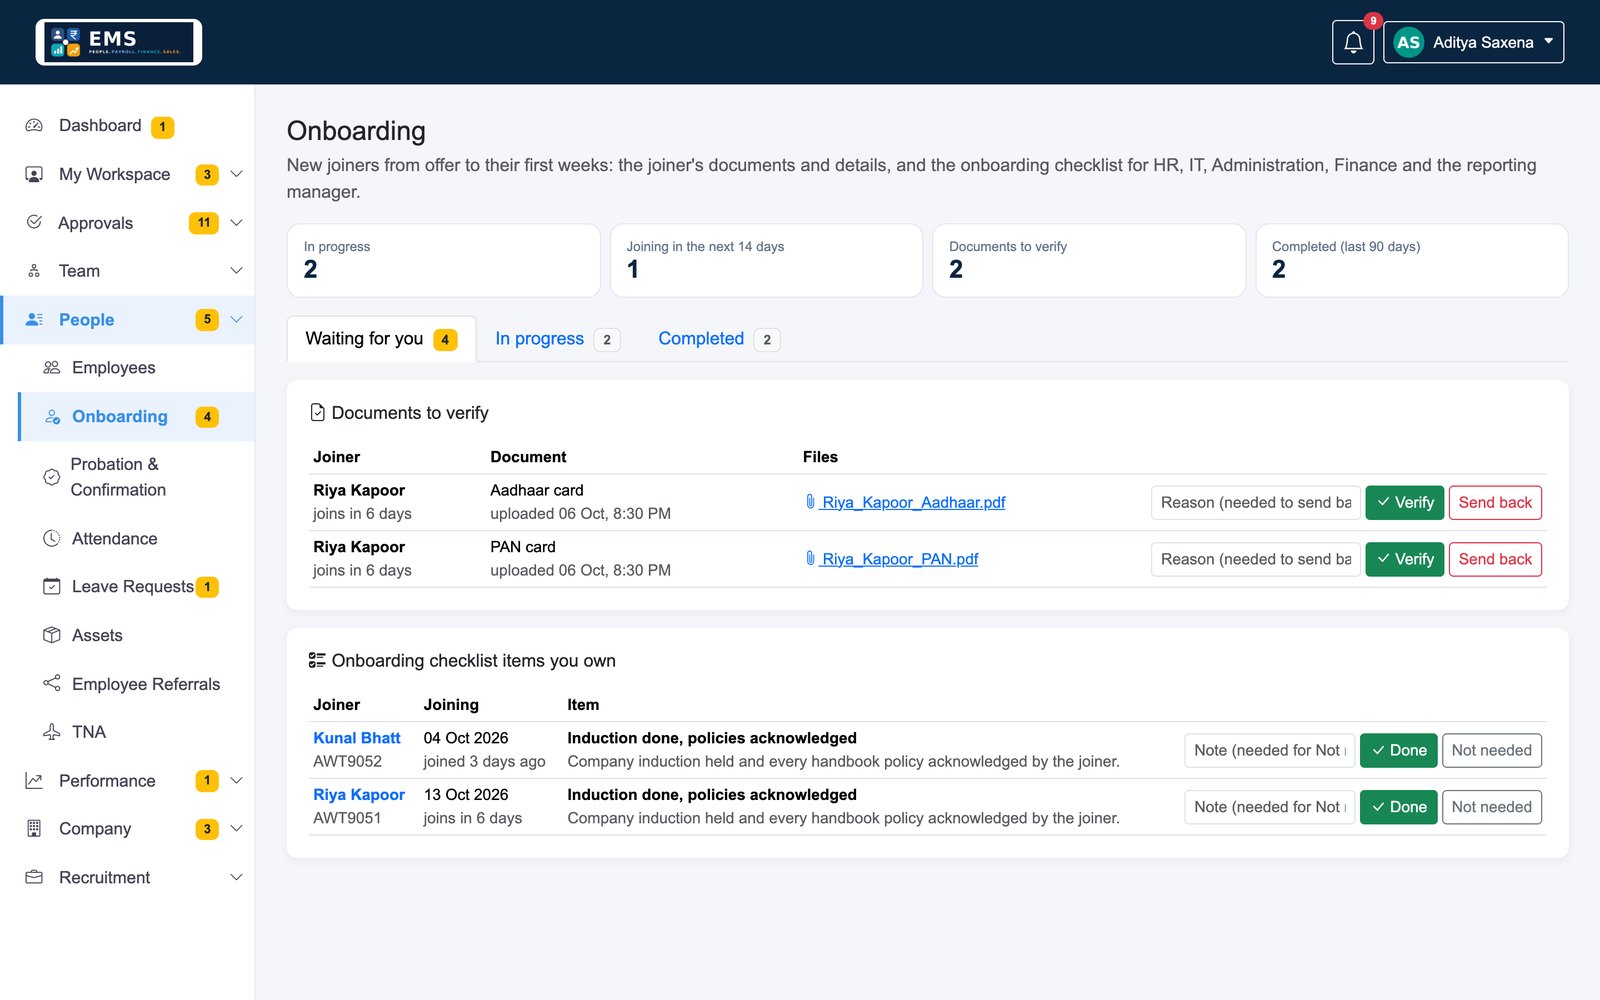
Task: Mark Kunal Bhatt induction as Done
Action: coord(1398,750)
